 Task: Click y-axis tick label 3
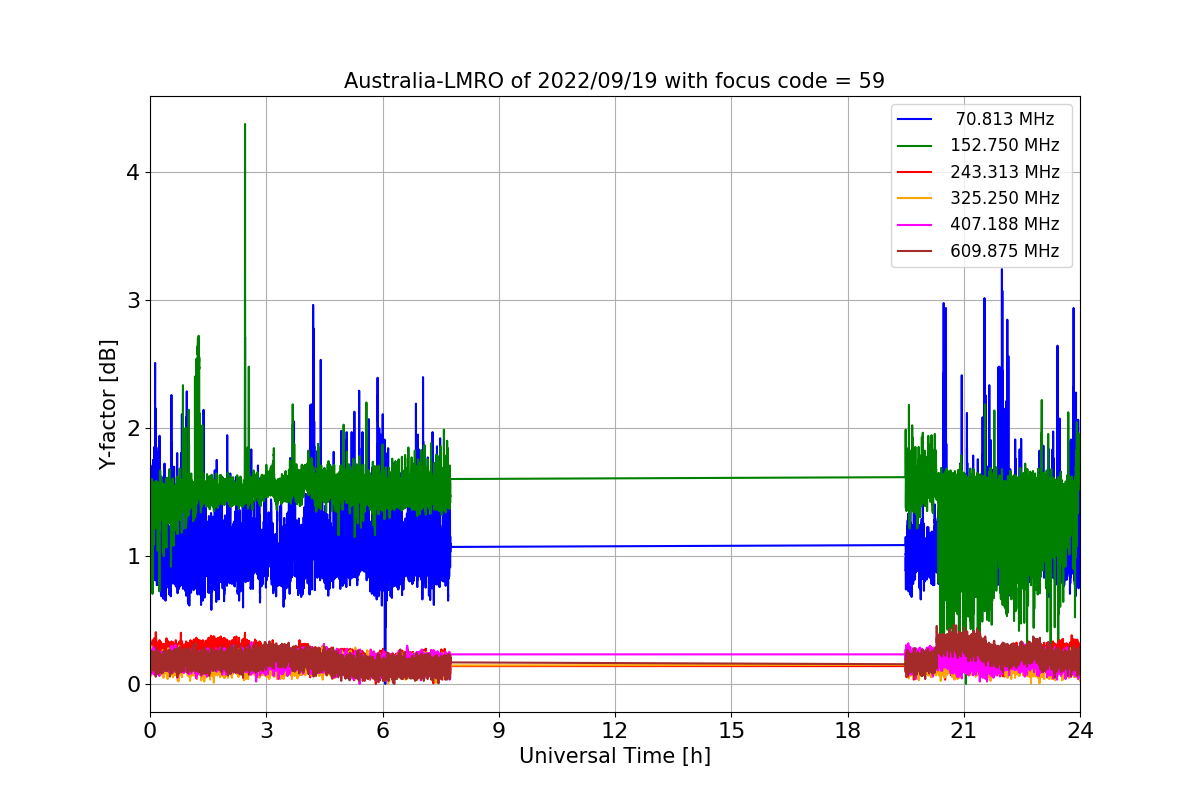[133, 300]
